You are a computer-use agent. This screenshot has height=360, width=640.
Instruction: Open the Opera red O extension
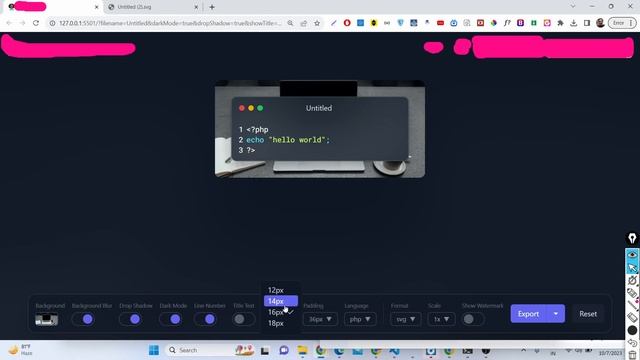coord(347,23)
